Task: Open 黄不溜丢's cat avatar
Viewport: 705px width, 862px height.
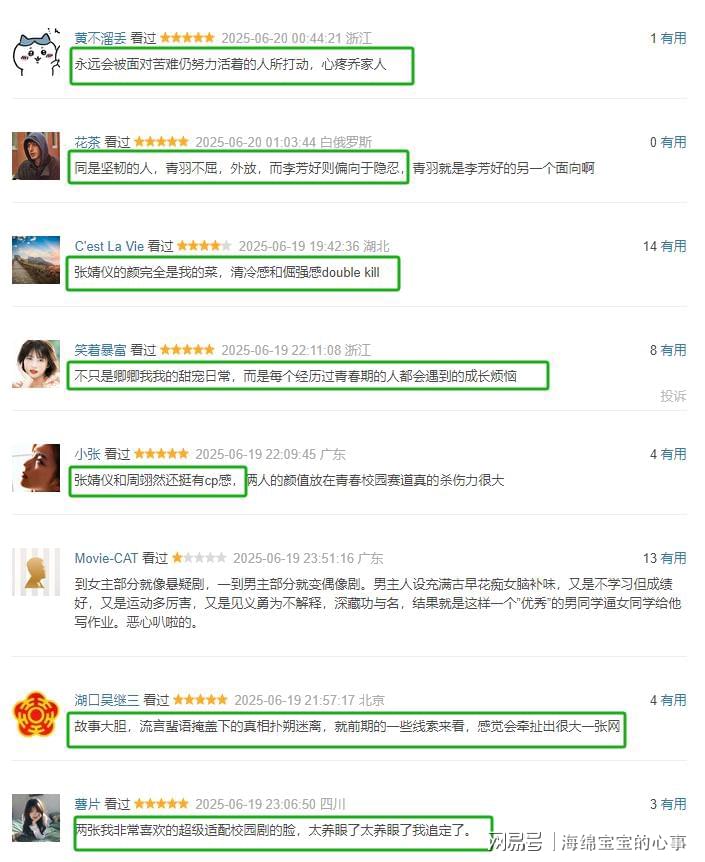Action: (36, 52)
